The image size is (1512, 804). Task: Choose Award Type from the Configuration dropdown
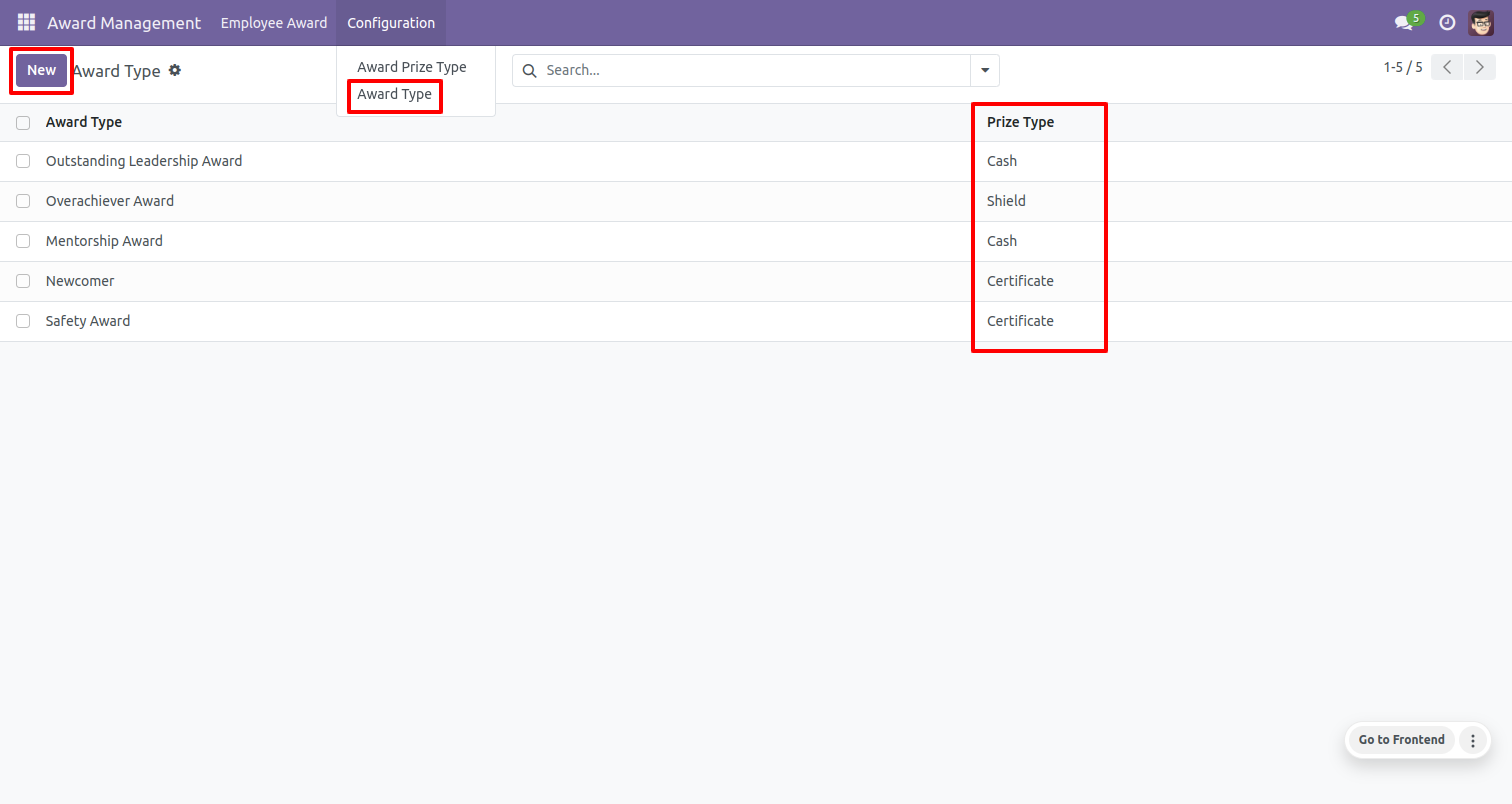395,94
